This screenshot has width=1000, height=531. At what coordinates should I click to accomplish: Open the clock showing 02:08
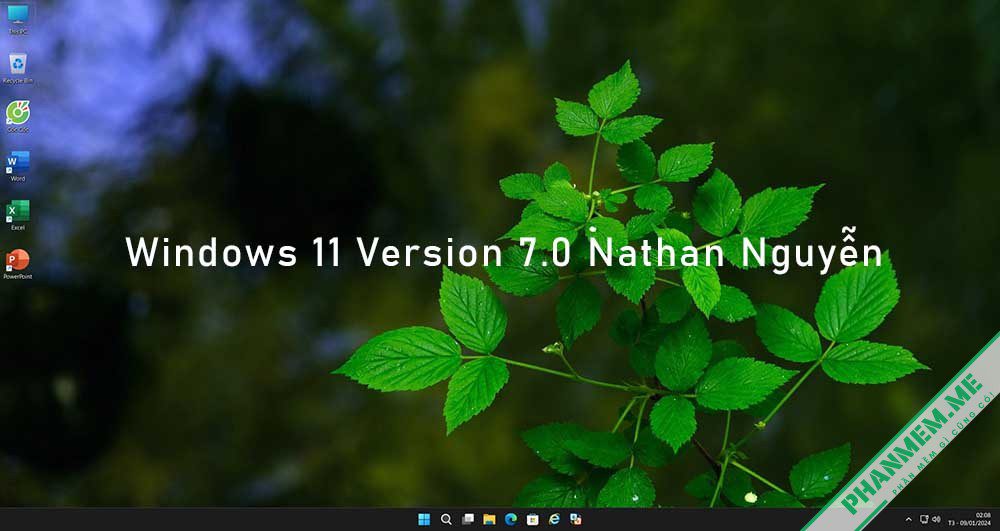pos(969,519)
